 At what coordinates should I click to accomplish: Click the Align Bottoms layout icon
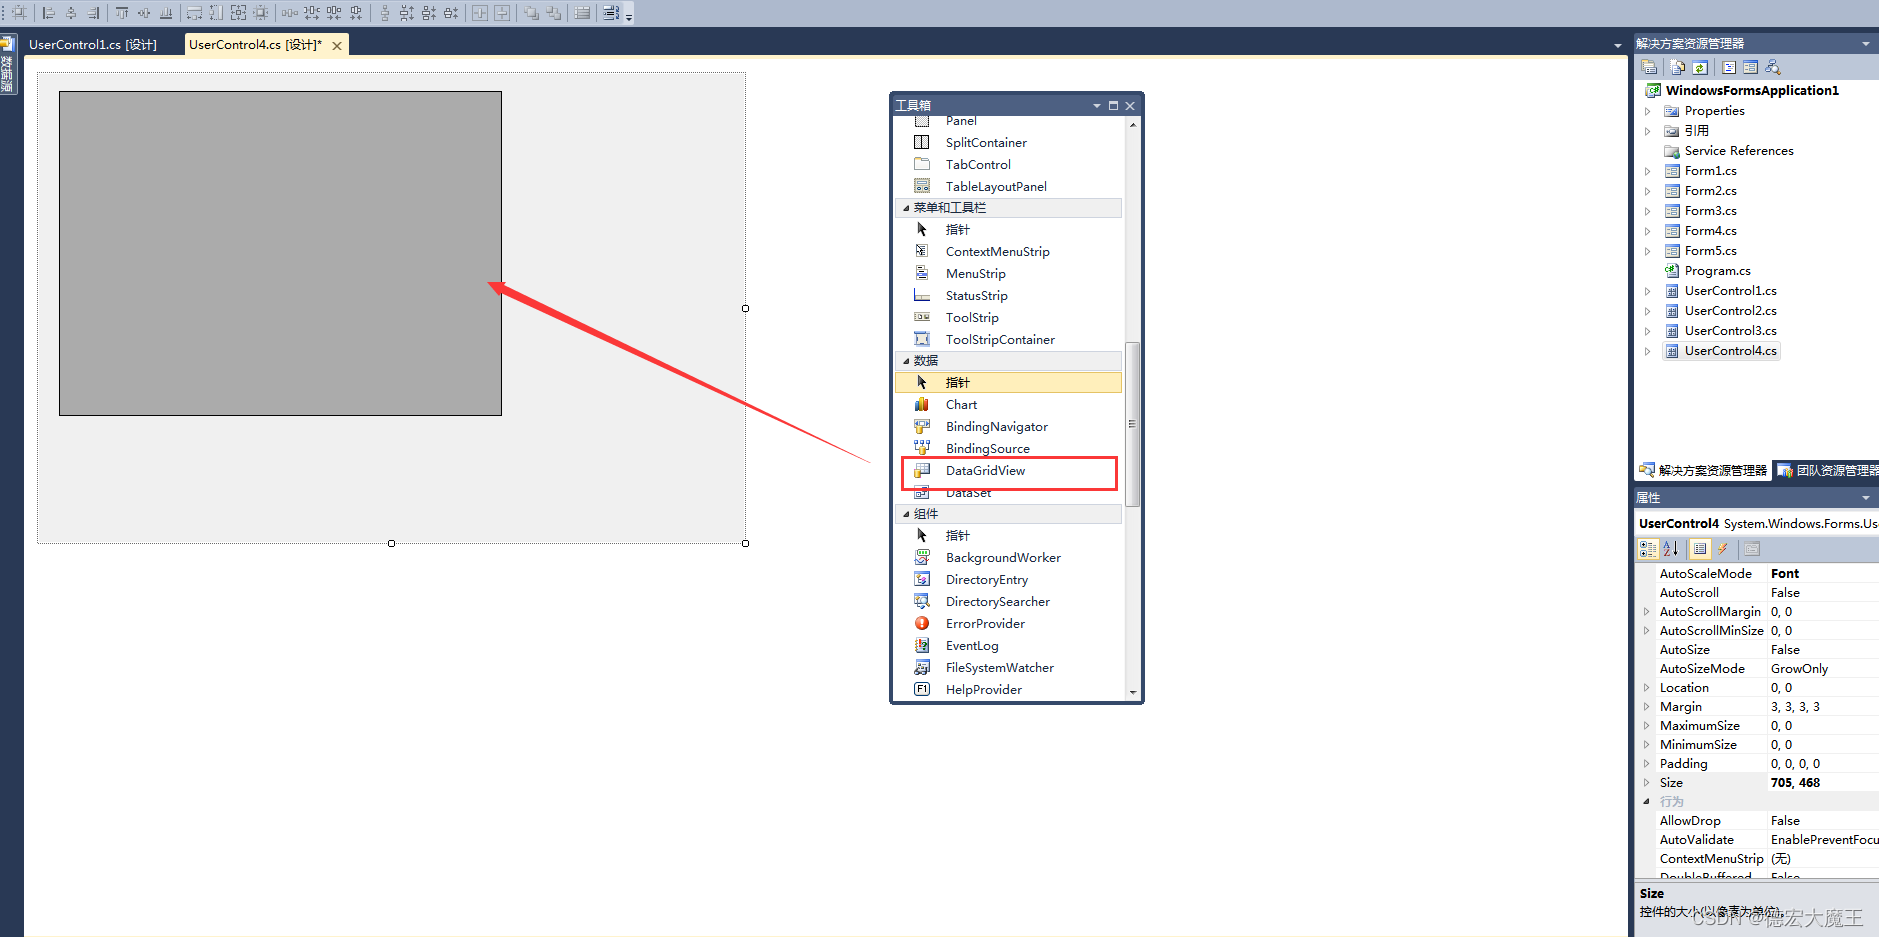(x=166, y=13)
